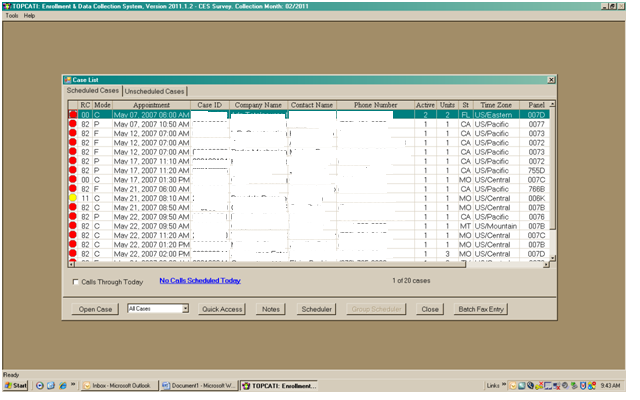Sort the list by Appointment column header
This screenshot has width=640, height=400.
pyautogui.click(x=152, y=104)
